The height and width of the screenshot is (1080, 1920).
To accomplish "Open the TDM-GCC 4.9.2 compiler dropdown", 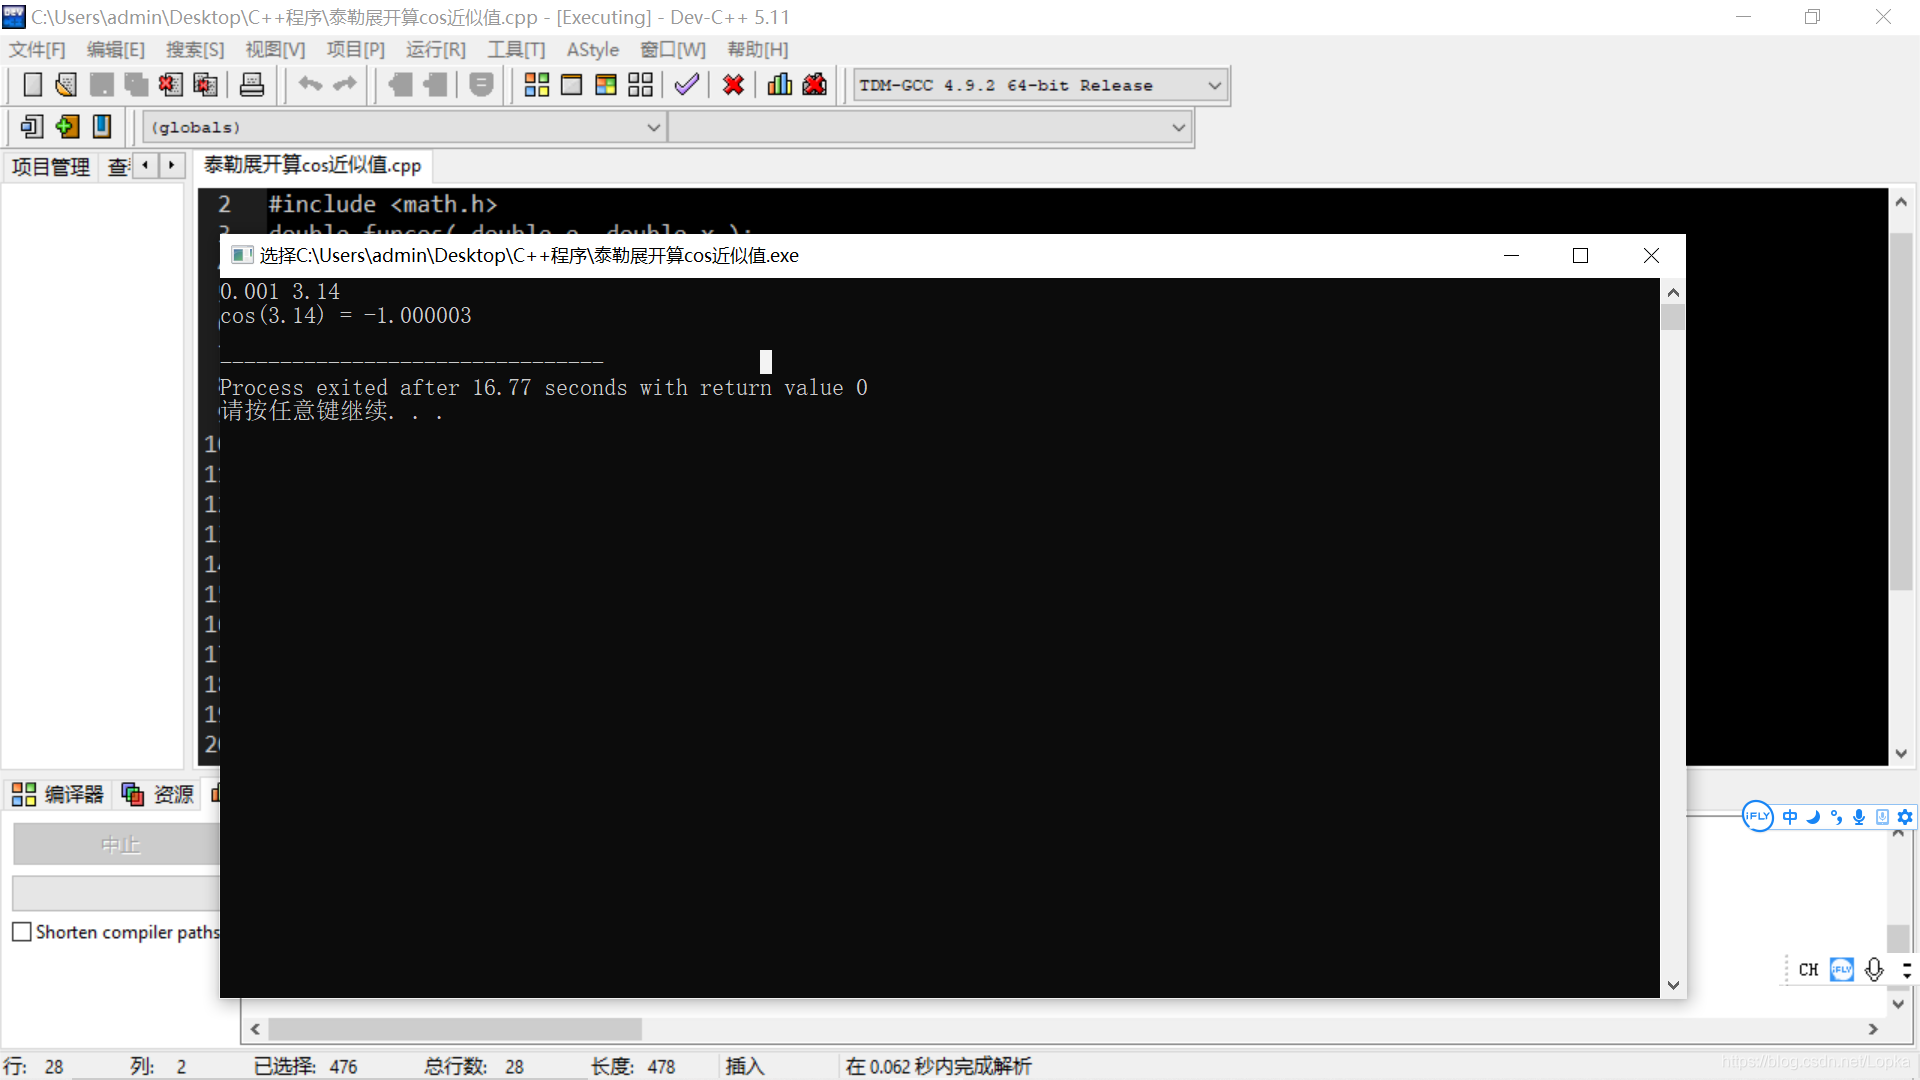I will [x=1040, y=86].
